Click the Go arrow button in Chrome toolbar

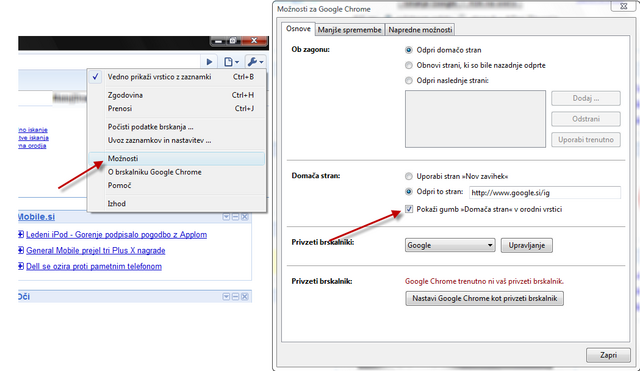pyautogui.click(x=209, y=62)
